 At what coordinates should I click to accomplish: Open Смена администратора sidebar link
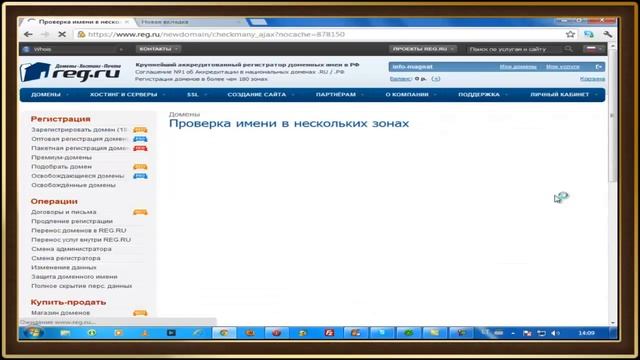point(71,249)
